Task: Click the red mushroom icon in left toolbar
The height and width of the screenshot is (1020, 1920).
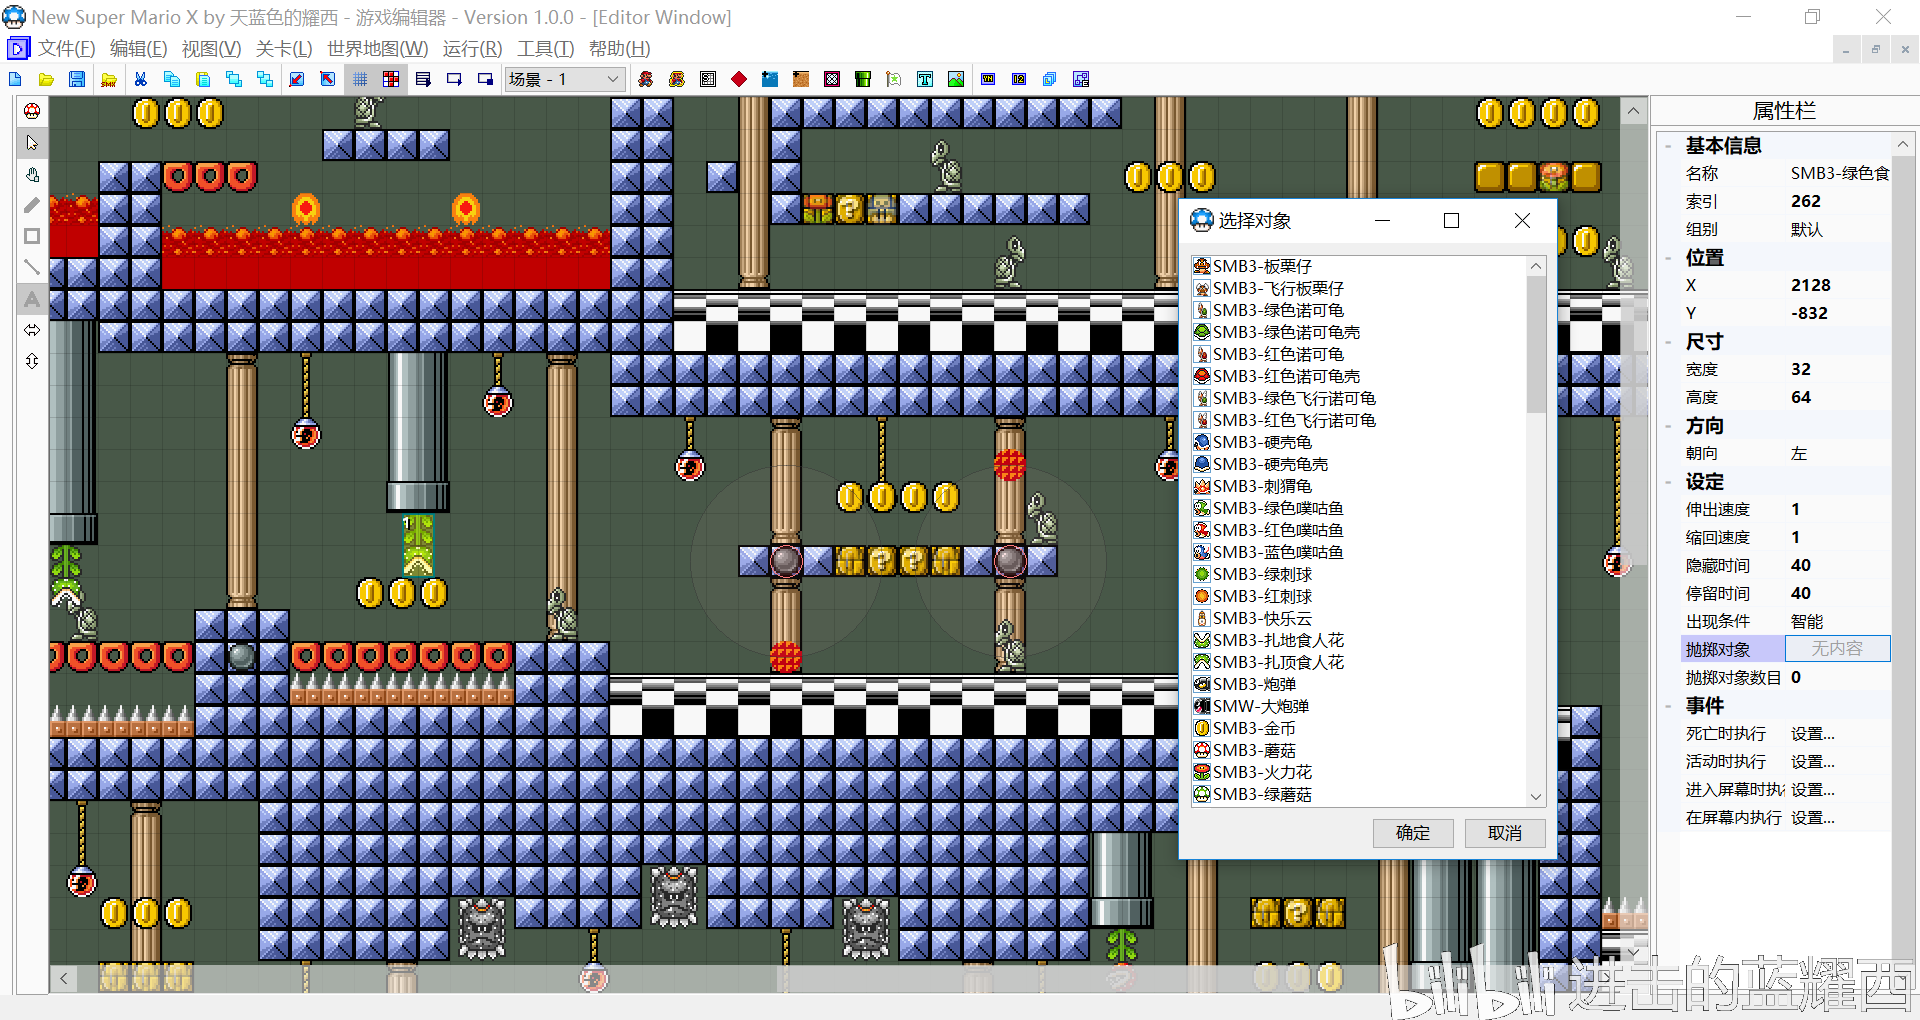Action: pyautogui.click(x=32, y=111)
